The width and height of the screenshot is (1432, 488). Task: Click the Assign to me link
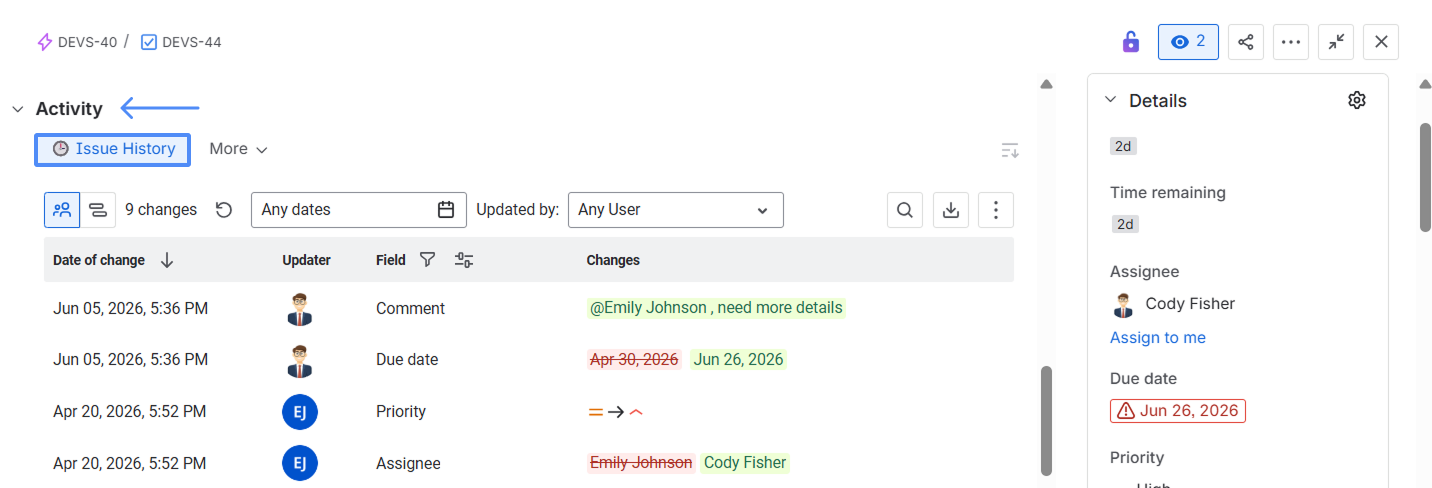click(x=1158, y=338)
